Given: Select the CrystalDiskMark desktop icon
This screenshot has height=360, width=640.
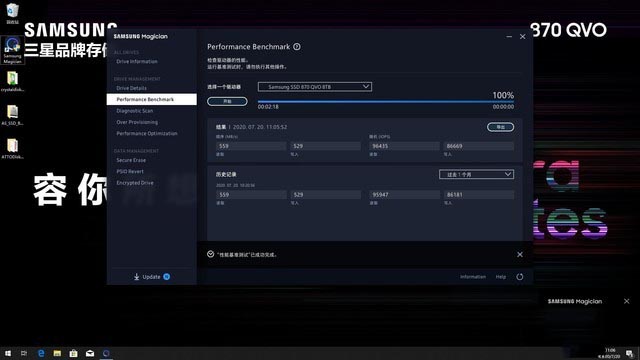Looking at the screenshot, I should click(12, 82).
